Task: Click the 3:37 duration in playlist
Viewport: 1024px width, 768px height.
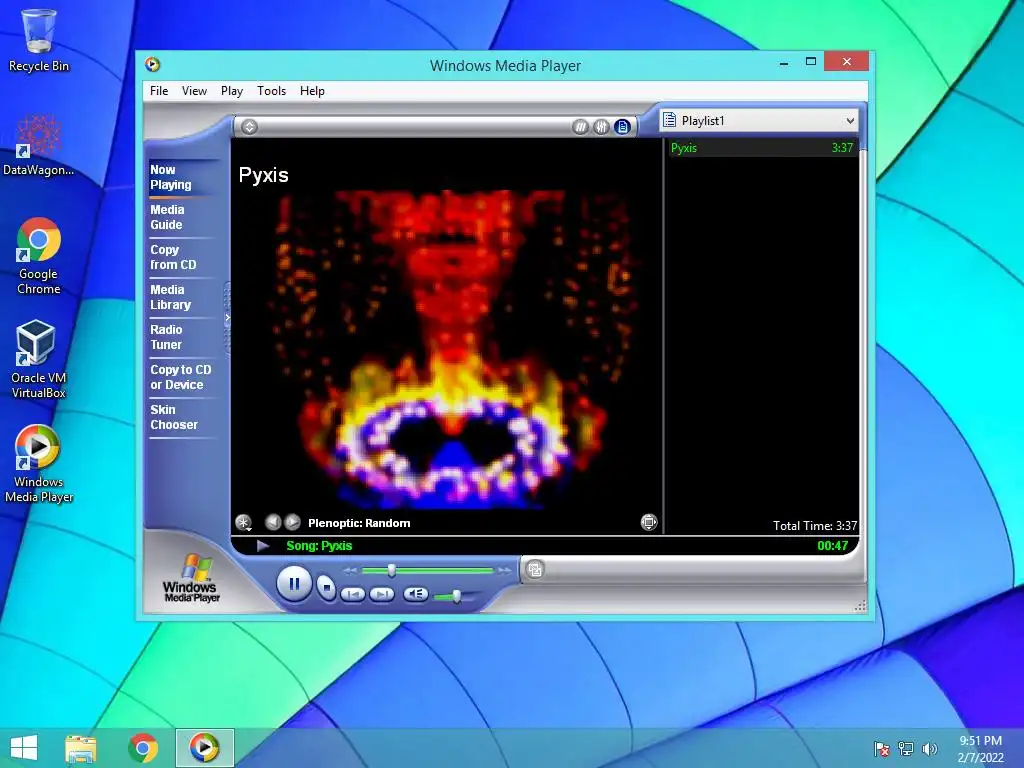Action: point(842,148)
